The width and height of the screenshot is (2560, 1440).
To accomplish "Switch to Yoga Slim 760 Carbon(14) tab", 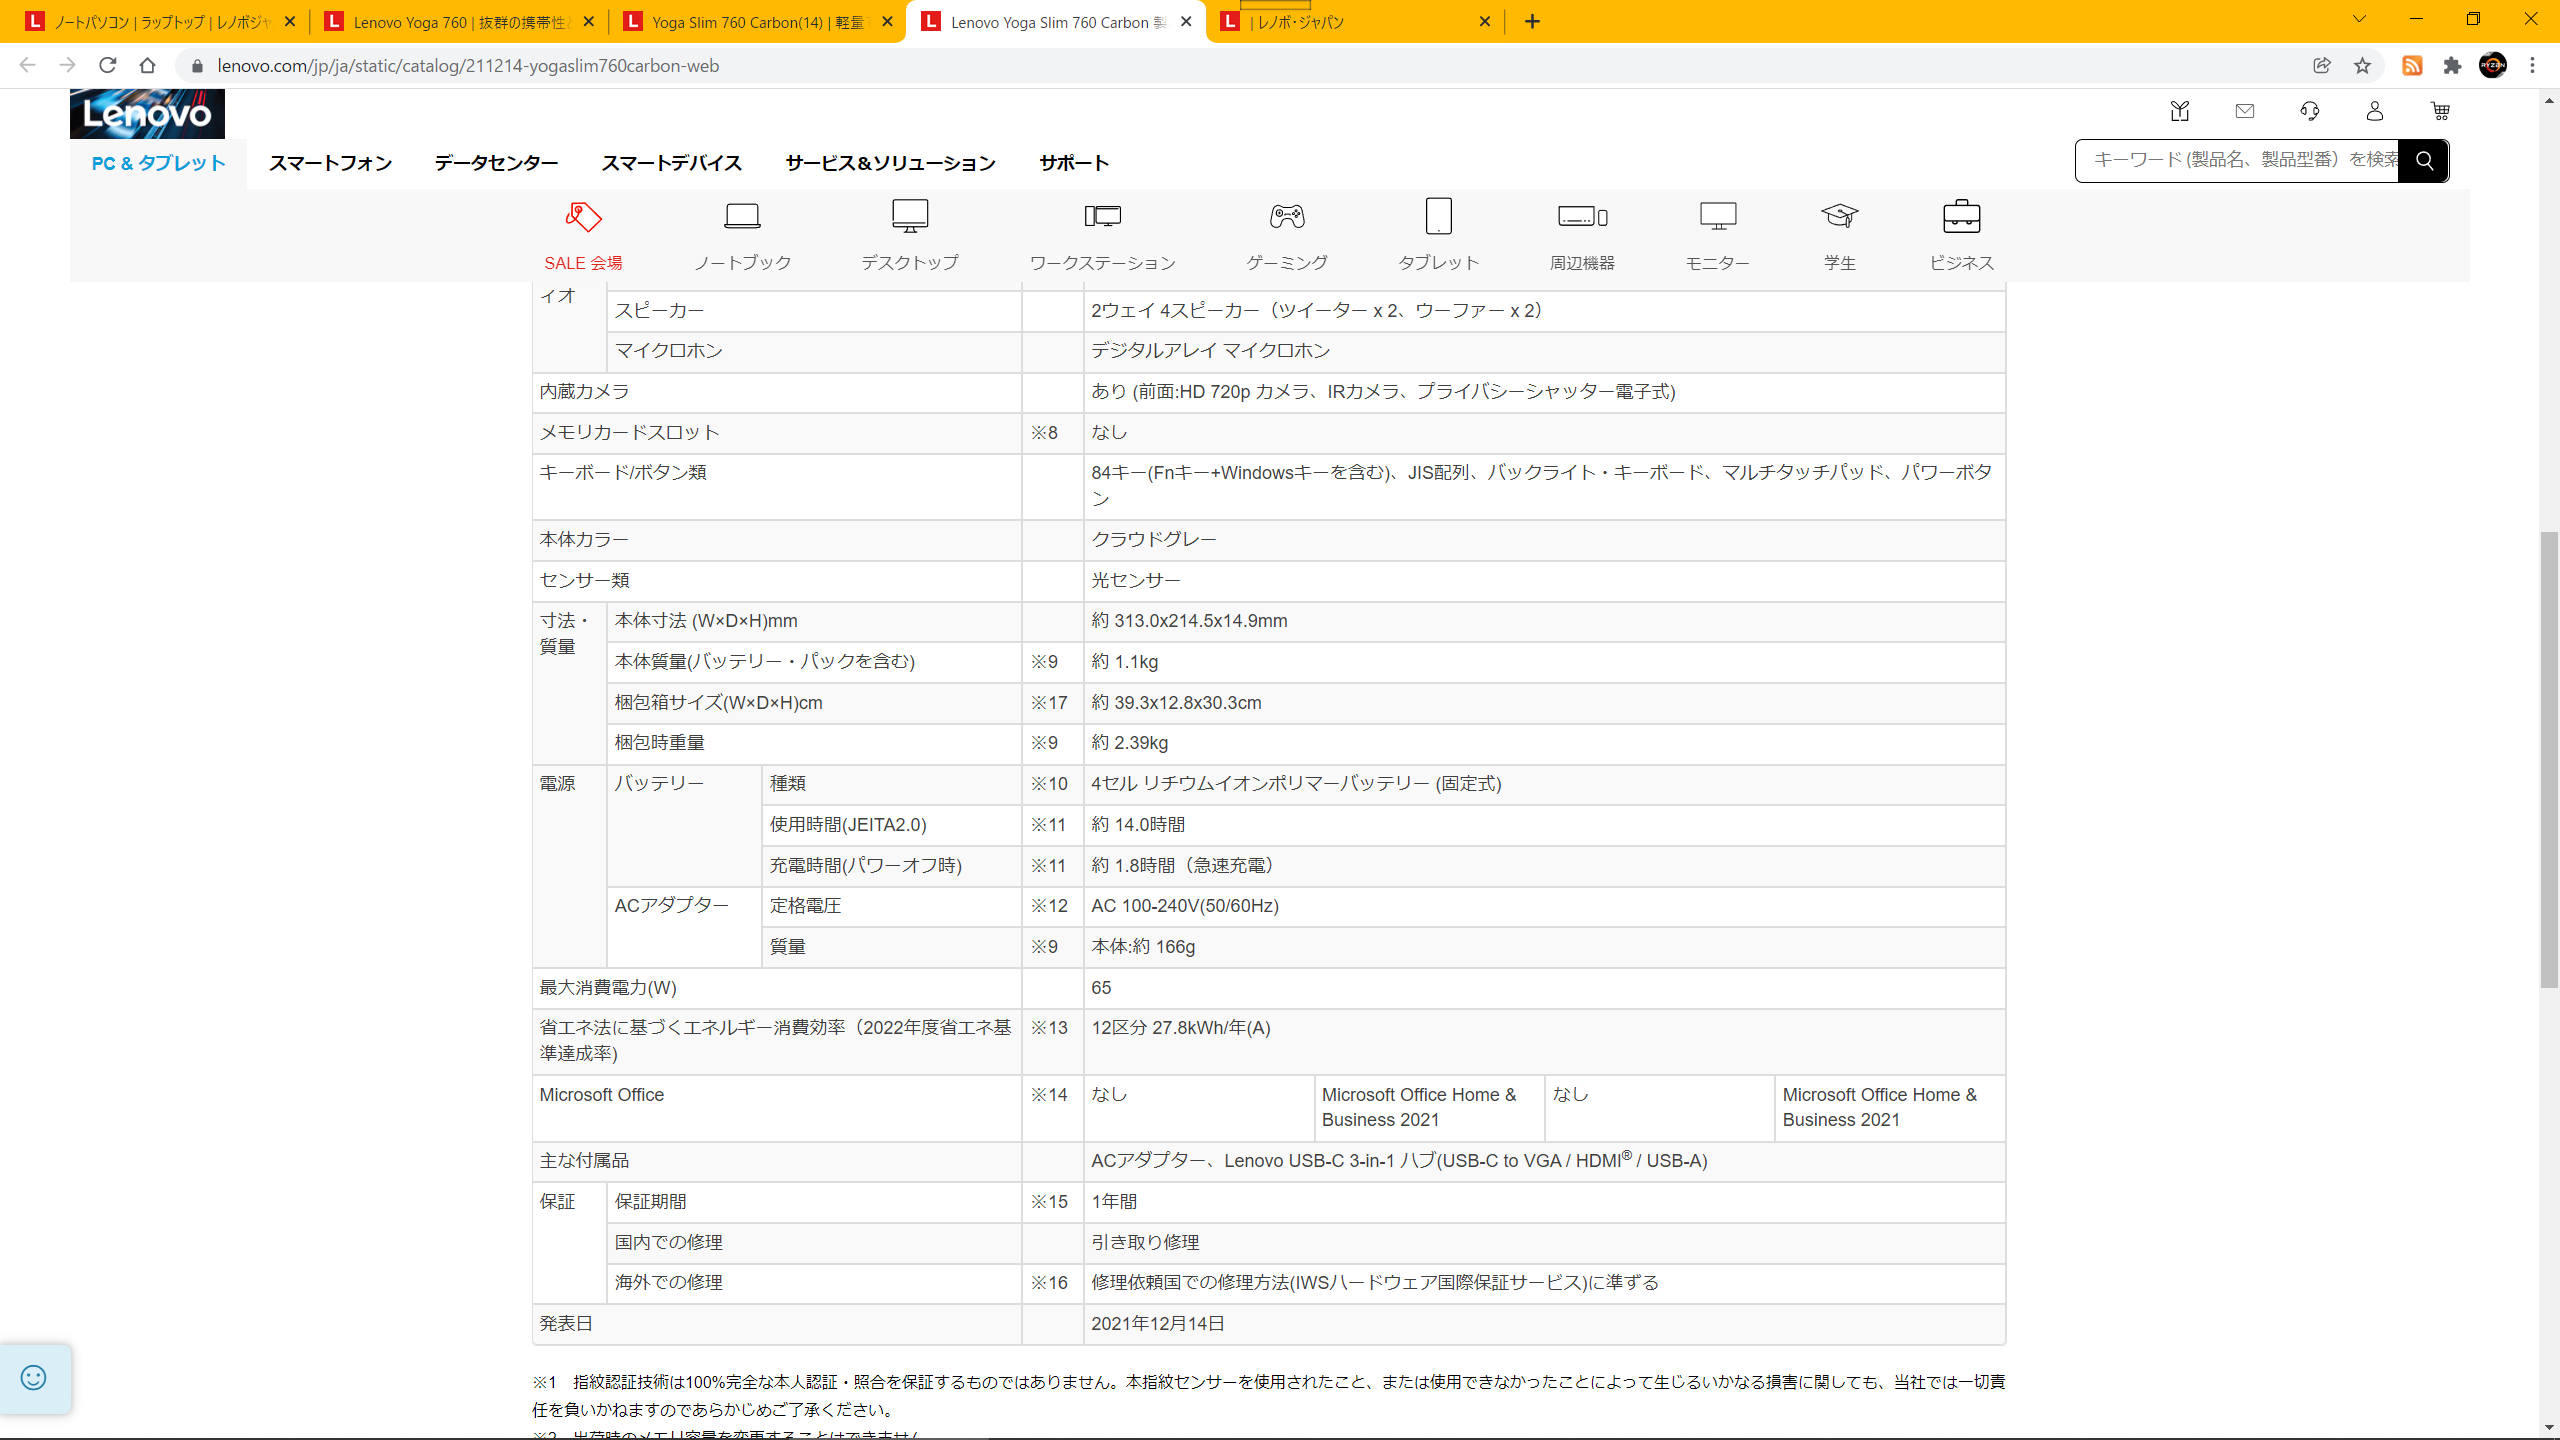I will click(757, 22).
